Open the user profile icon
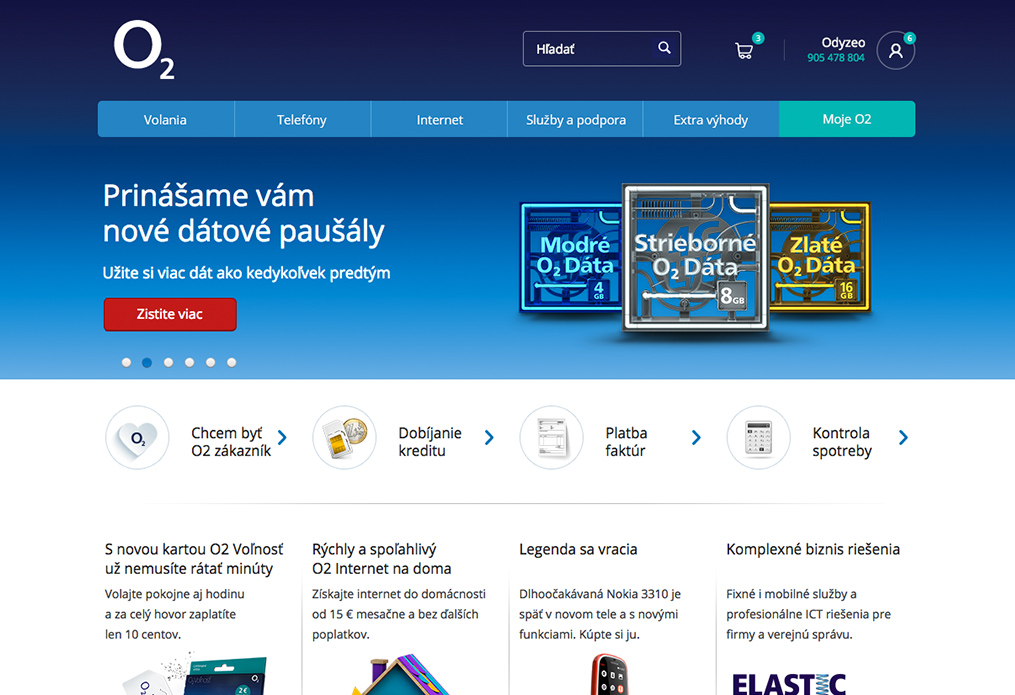 click(x=895, y=50)
